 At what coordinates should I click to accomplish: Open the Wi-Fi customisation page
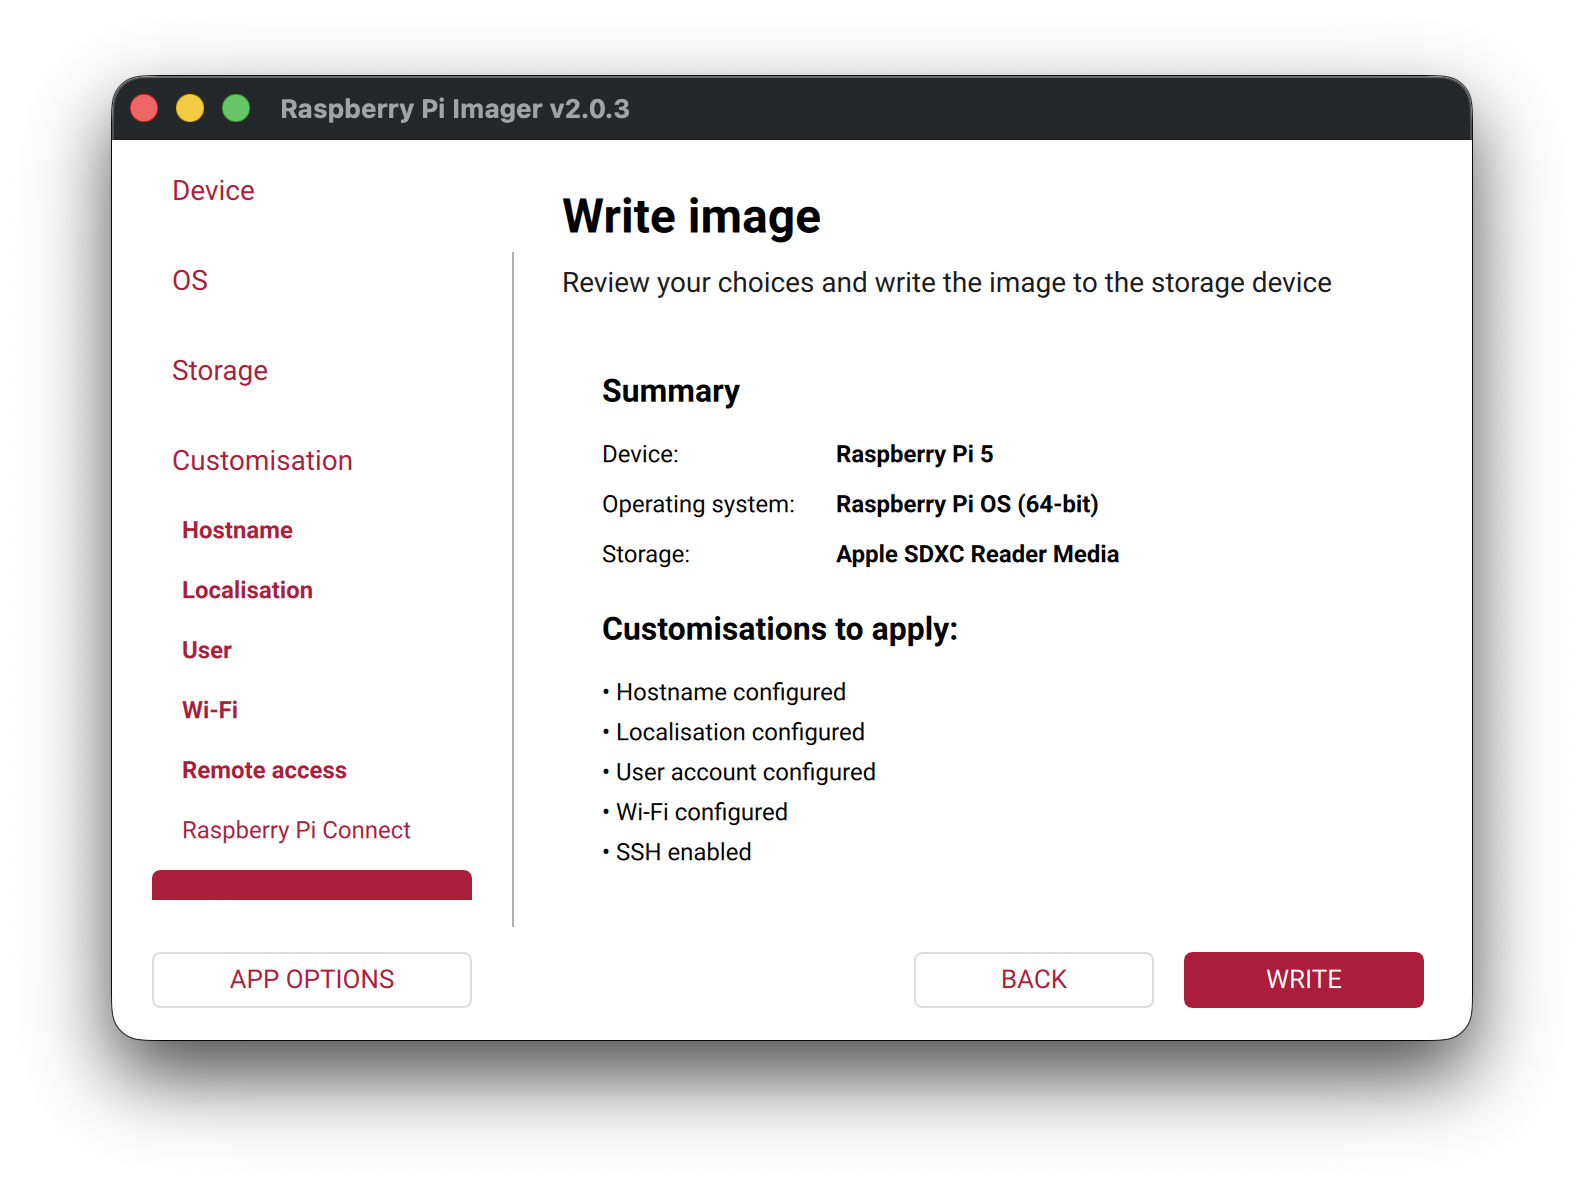click(210, 710)
